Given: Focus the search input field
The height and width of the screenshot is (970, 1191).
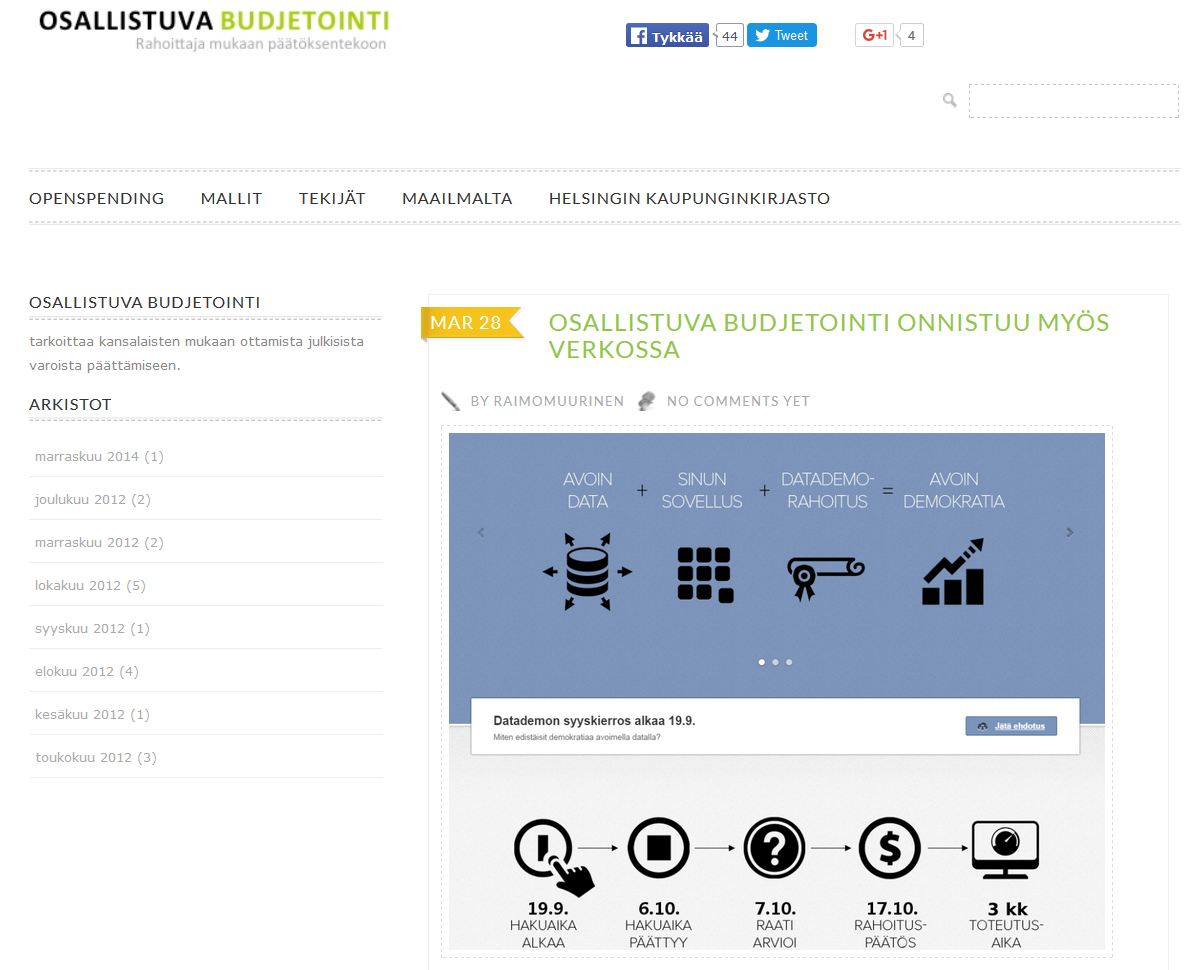Looking at the screenshot, I should click(x=1073, y=101).
